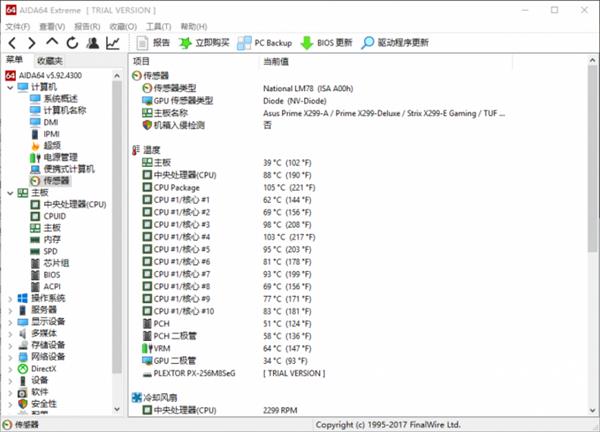This screenshot has width=600, height=432.
Task: Collapse the 主板 tree node
Action: point(10,193)
